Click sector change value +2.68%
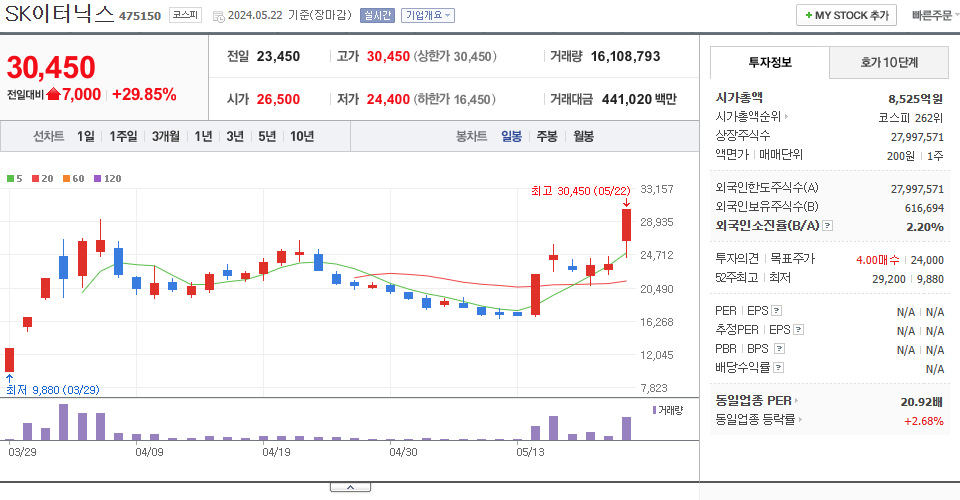Screen dimensions: 960x500 [x=923, y=421]
